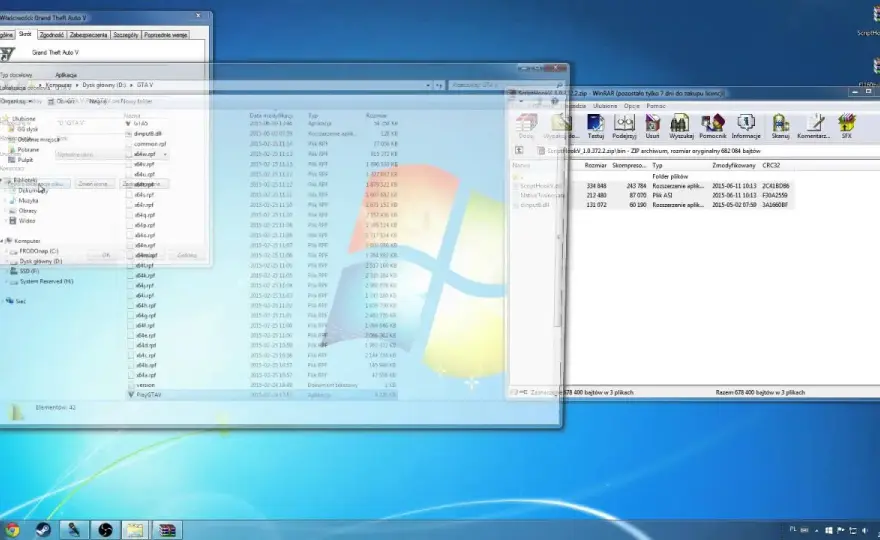Select the version file in Explorer
Image resolution: width=880 pixels, height=540 pixels.
click(x=145, y=385)
